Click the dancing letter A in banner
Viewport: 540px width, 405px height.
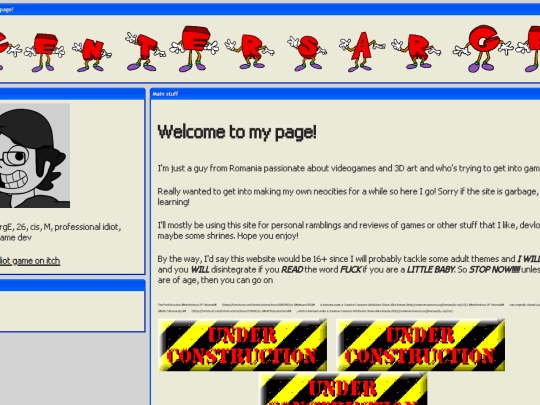(362, 52)
